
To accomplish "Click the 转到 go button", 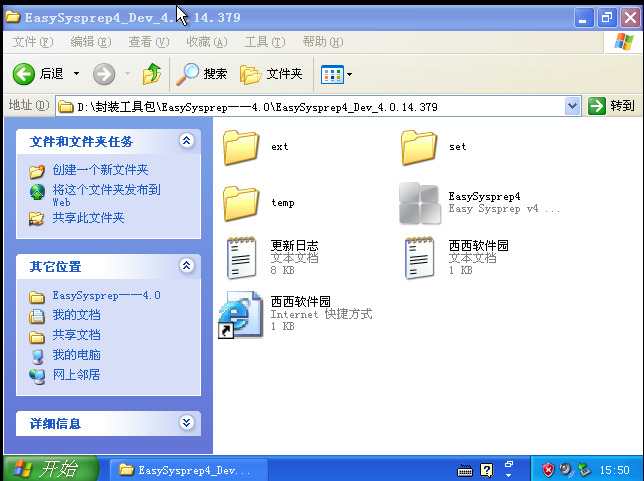I will click(x=611, y=106).
